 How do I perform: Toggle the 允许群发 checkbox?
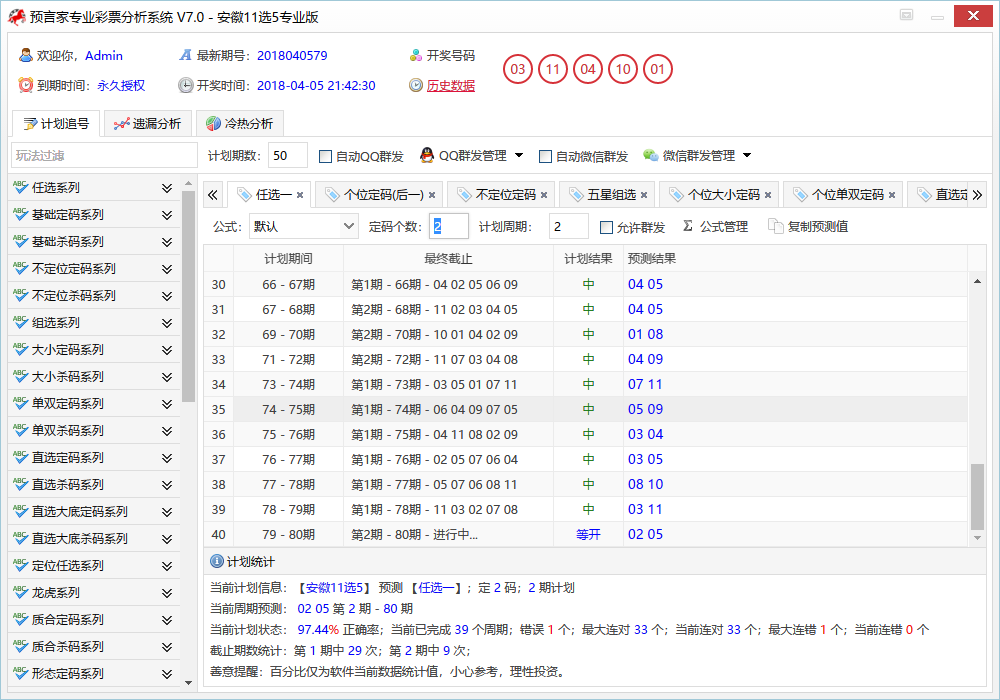(607, 228)
